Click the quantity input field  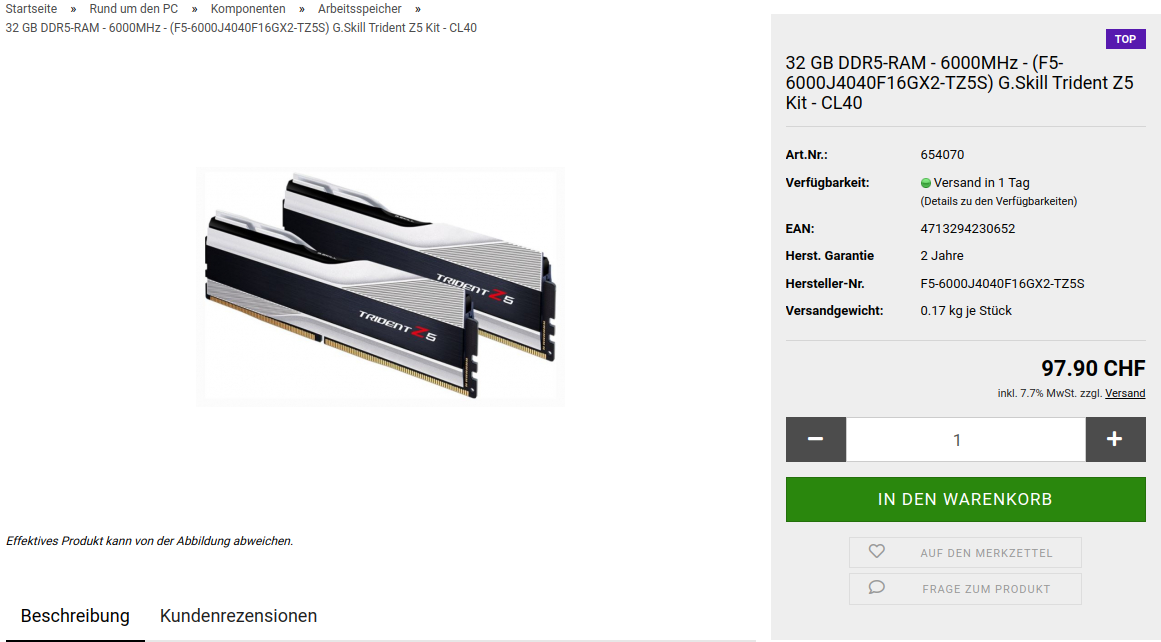(x=966, y=439)
